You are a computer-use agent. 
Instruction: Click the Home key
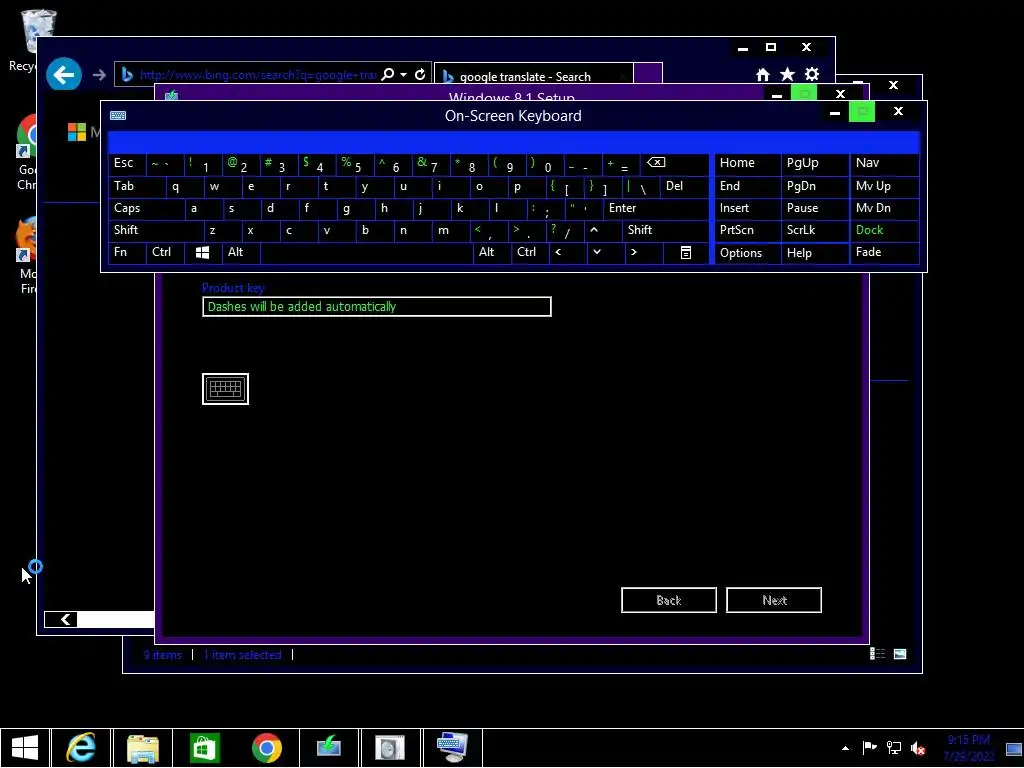tap(746, 163)
